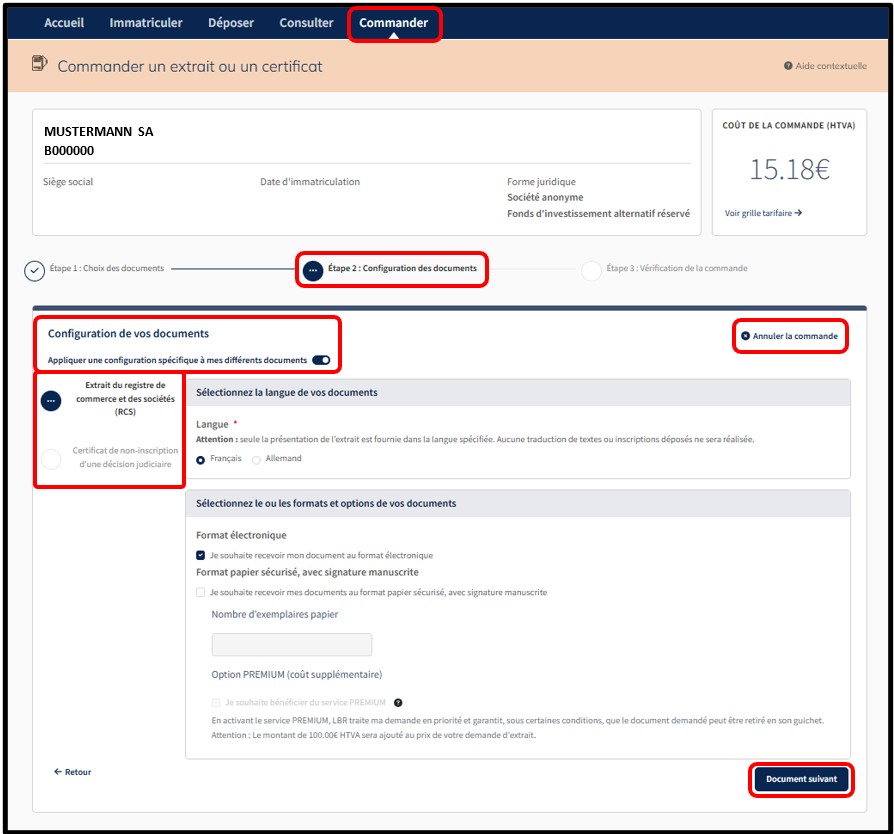Open the Immatriculer menu
Screen dimensions: 894x834
146,23
